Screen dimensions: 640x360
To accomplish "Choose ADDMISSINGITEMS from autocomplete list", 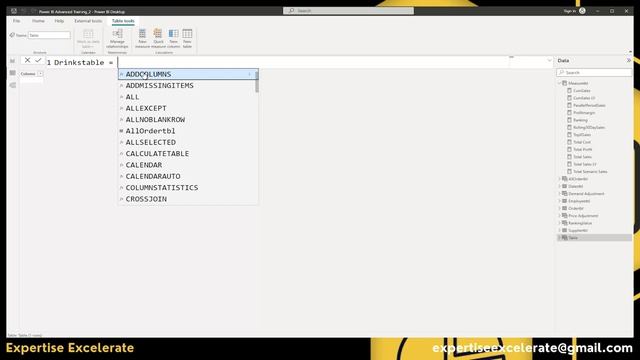I will point(188,86).
